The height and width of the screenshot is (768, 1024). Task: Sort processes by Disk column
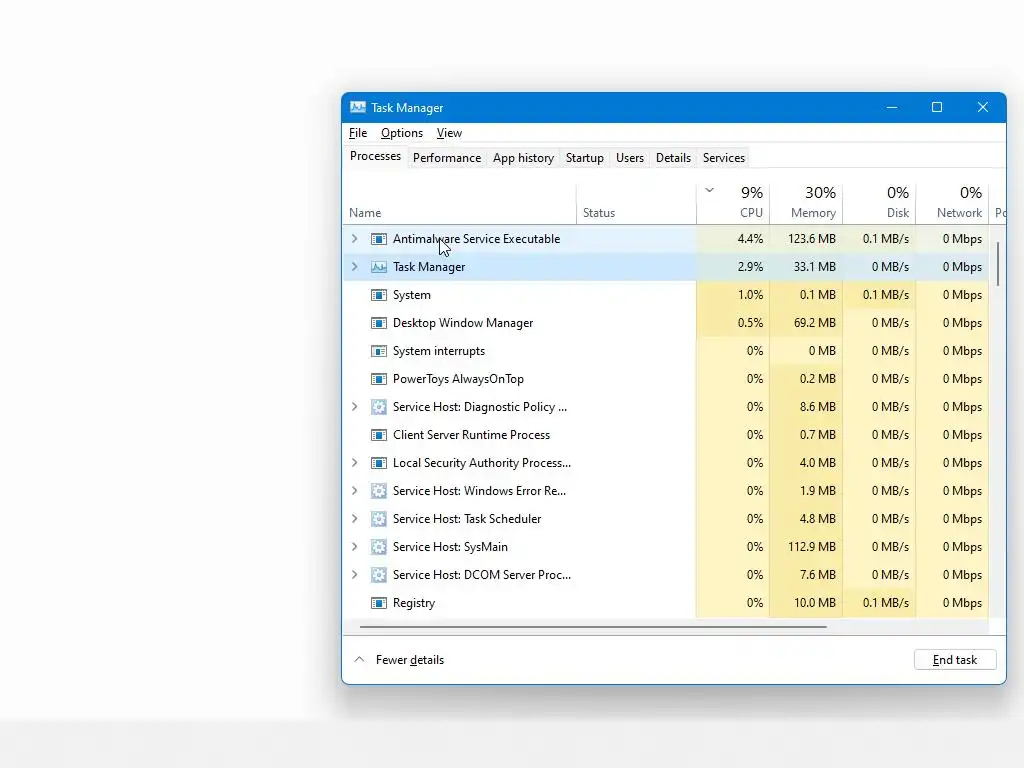coord(879,204)
